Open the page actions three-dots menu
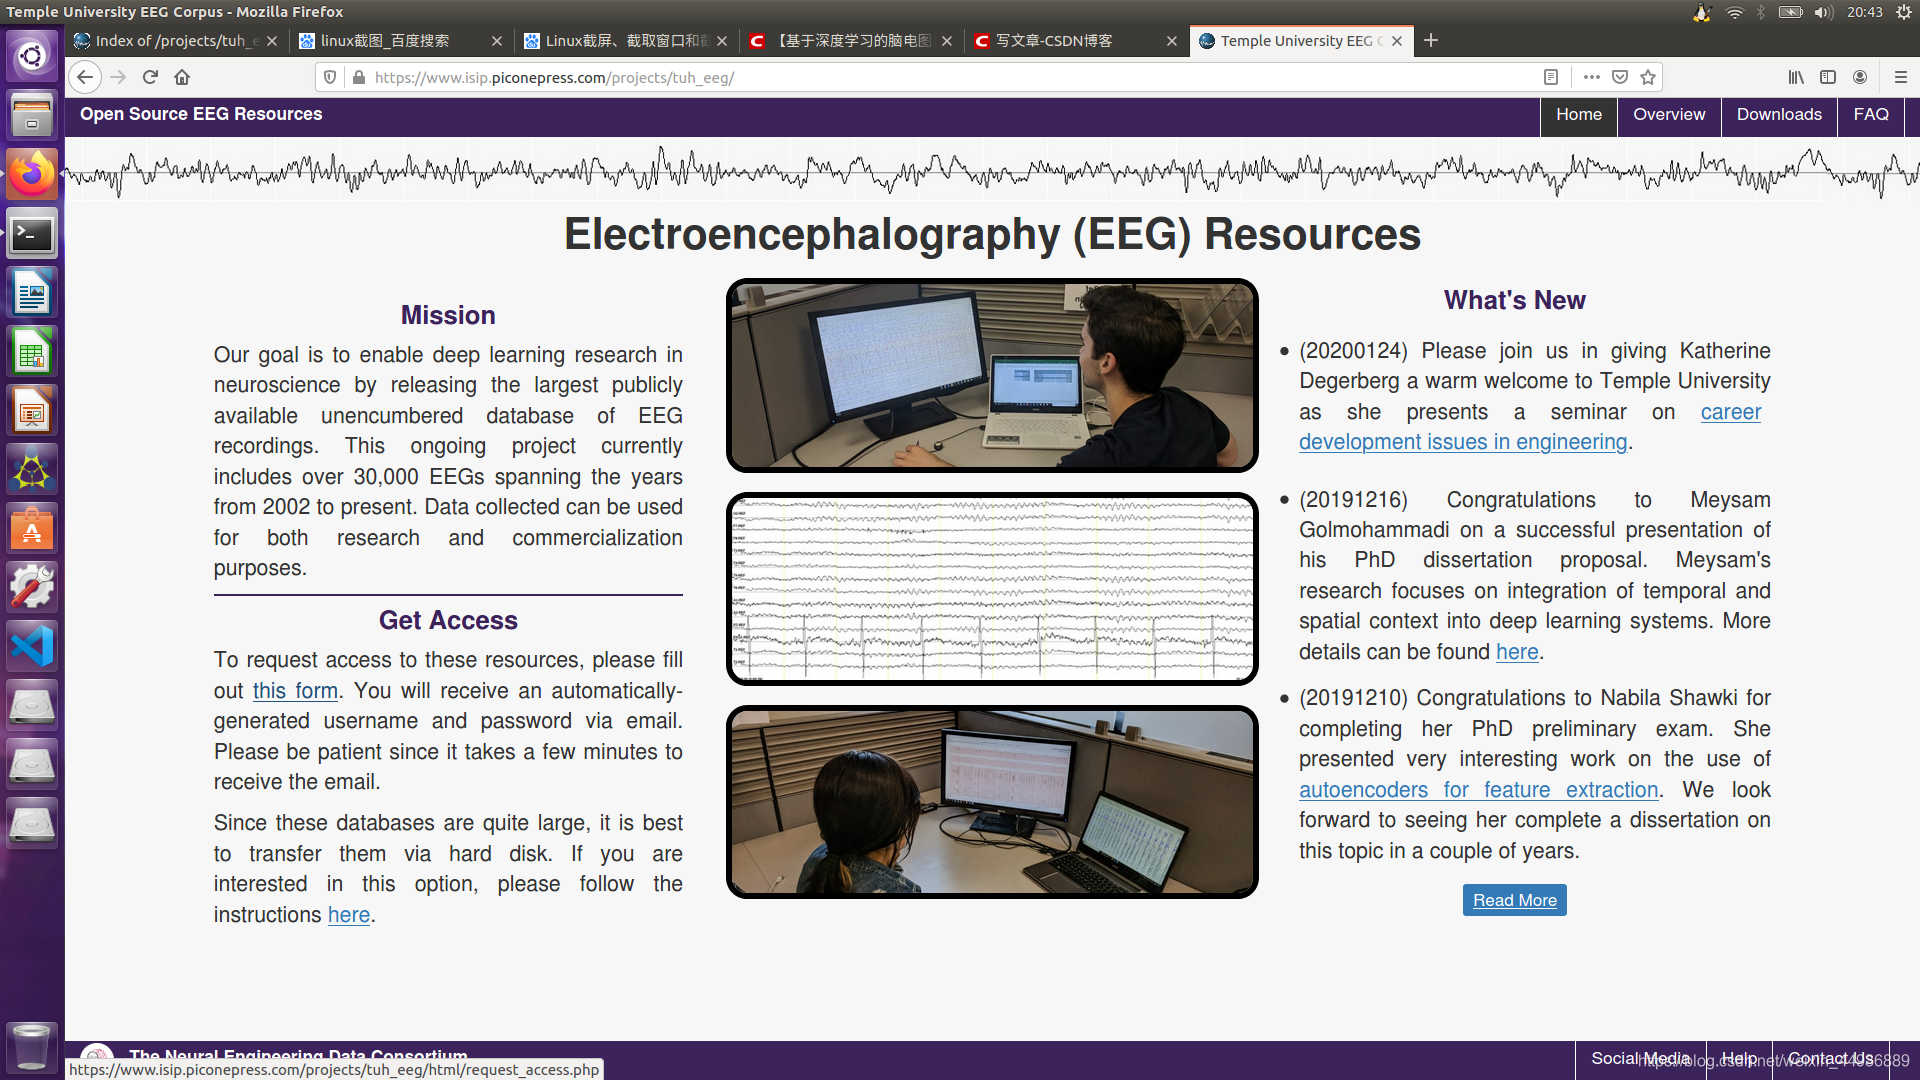The image size is (1920, 1080). pyautogui.click(x=1592, y=77)
